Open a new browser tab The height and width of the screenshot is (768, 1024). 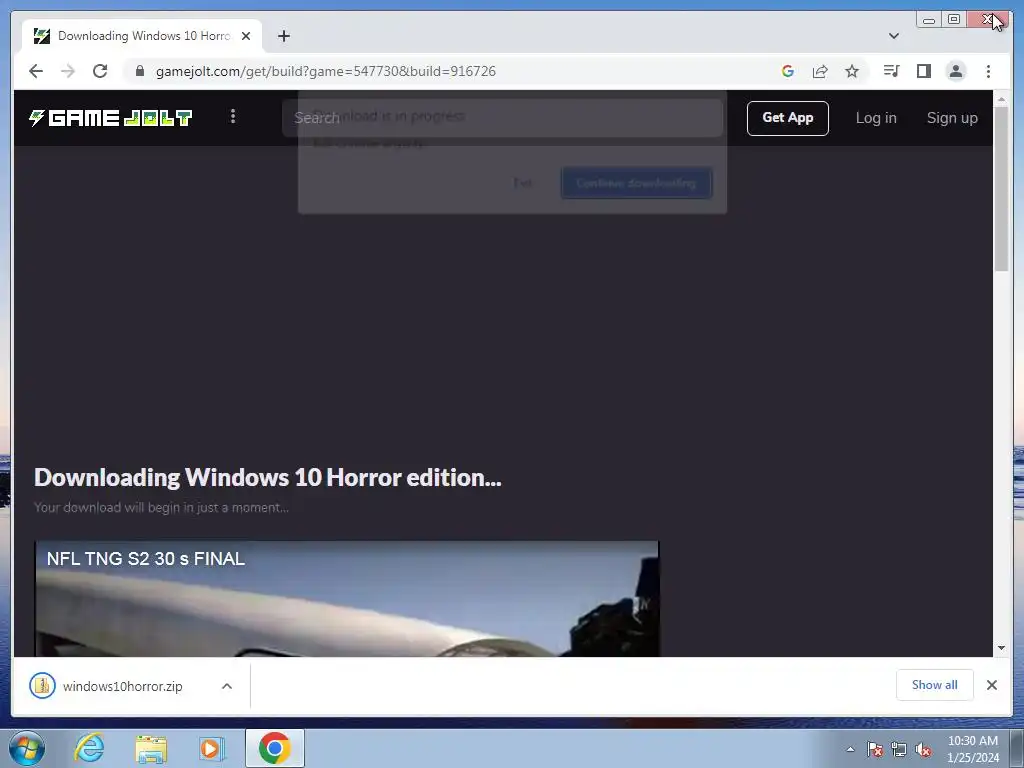pos(283,36)
